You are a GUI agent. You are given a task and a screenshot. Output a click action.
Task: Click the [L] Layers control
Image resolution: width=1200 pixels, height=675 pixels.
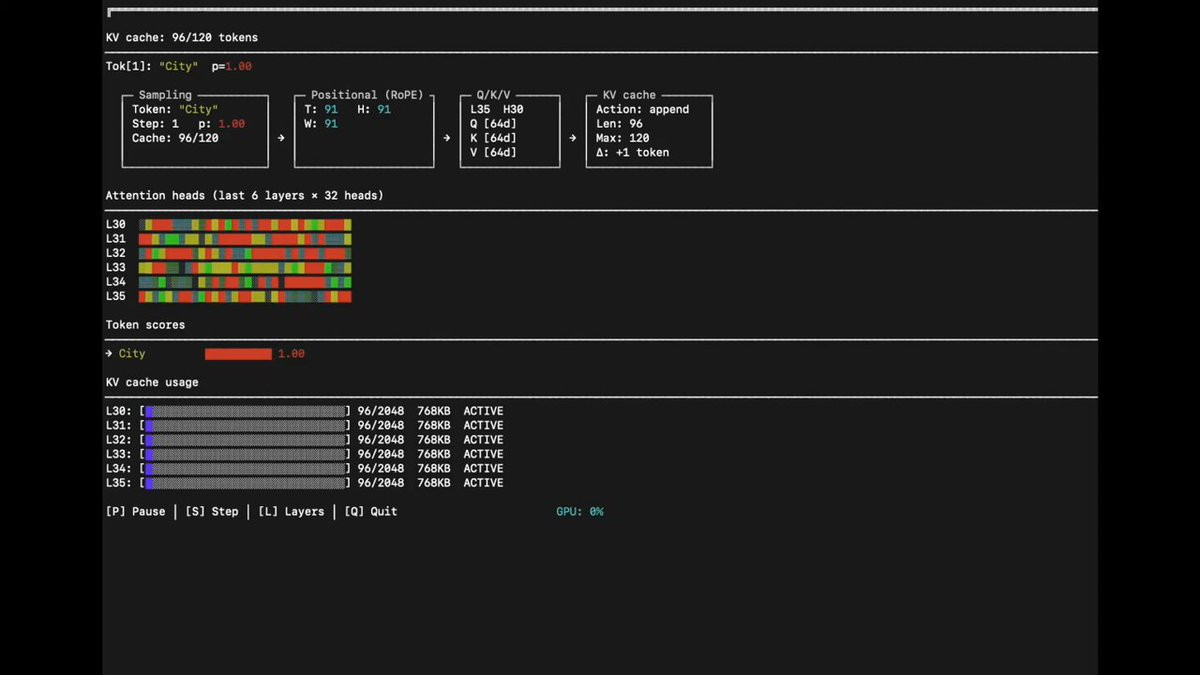[291, 511]
